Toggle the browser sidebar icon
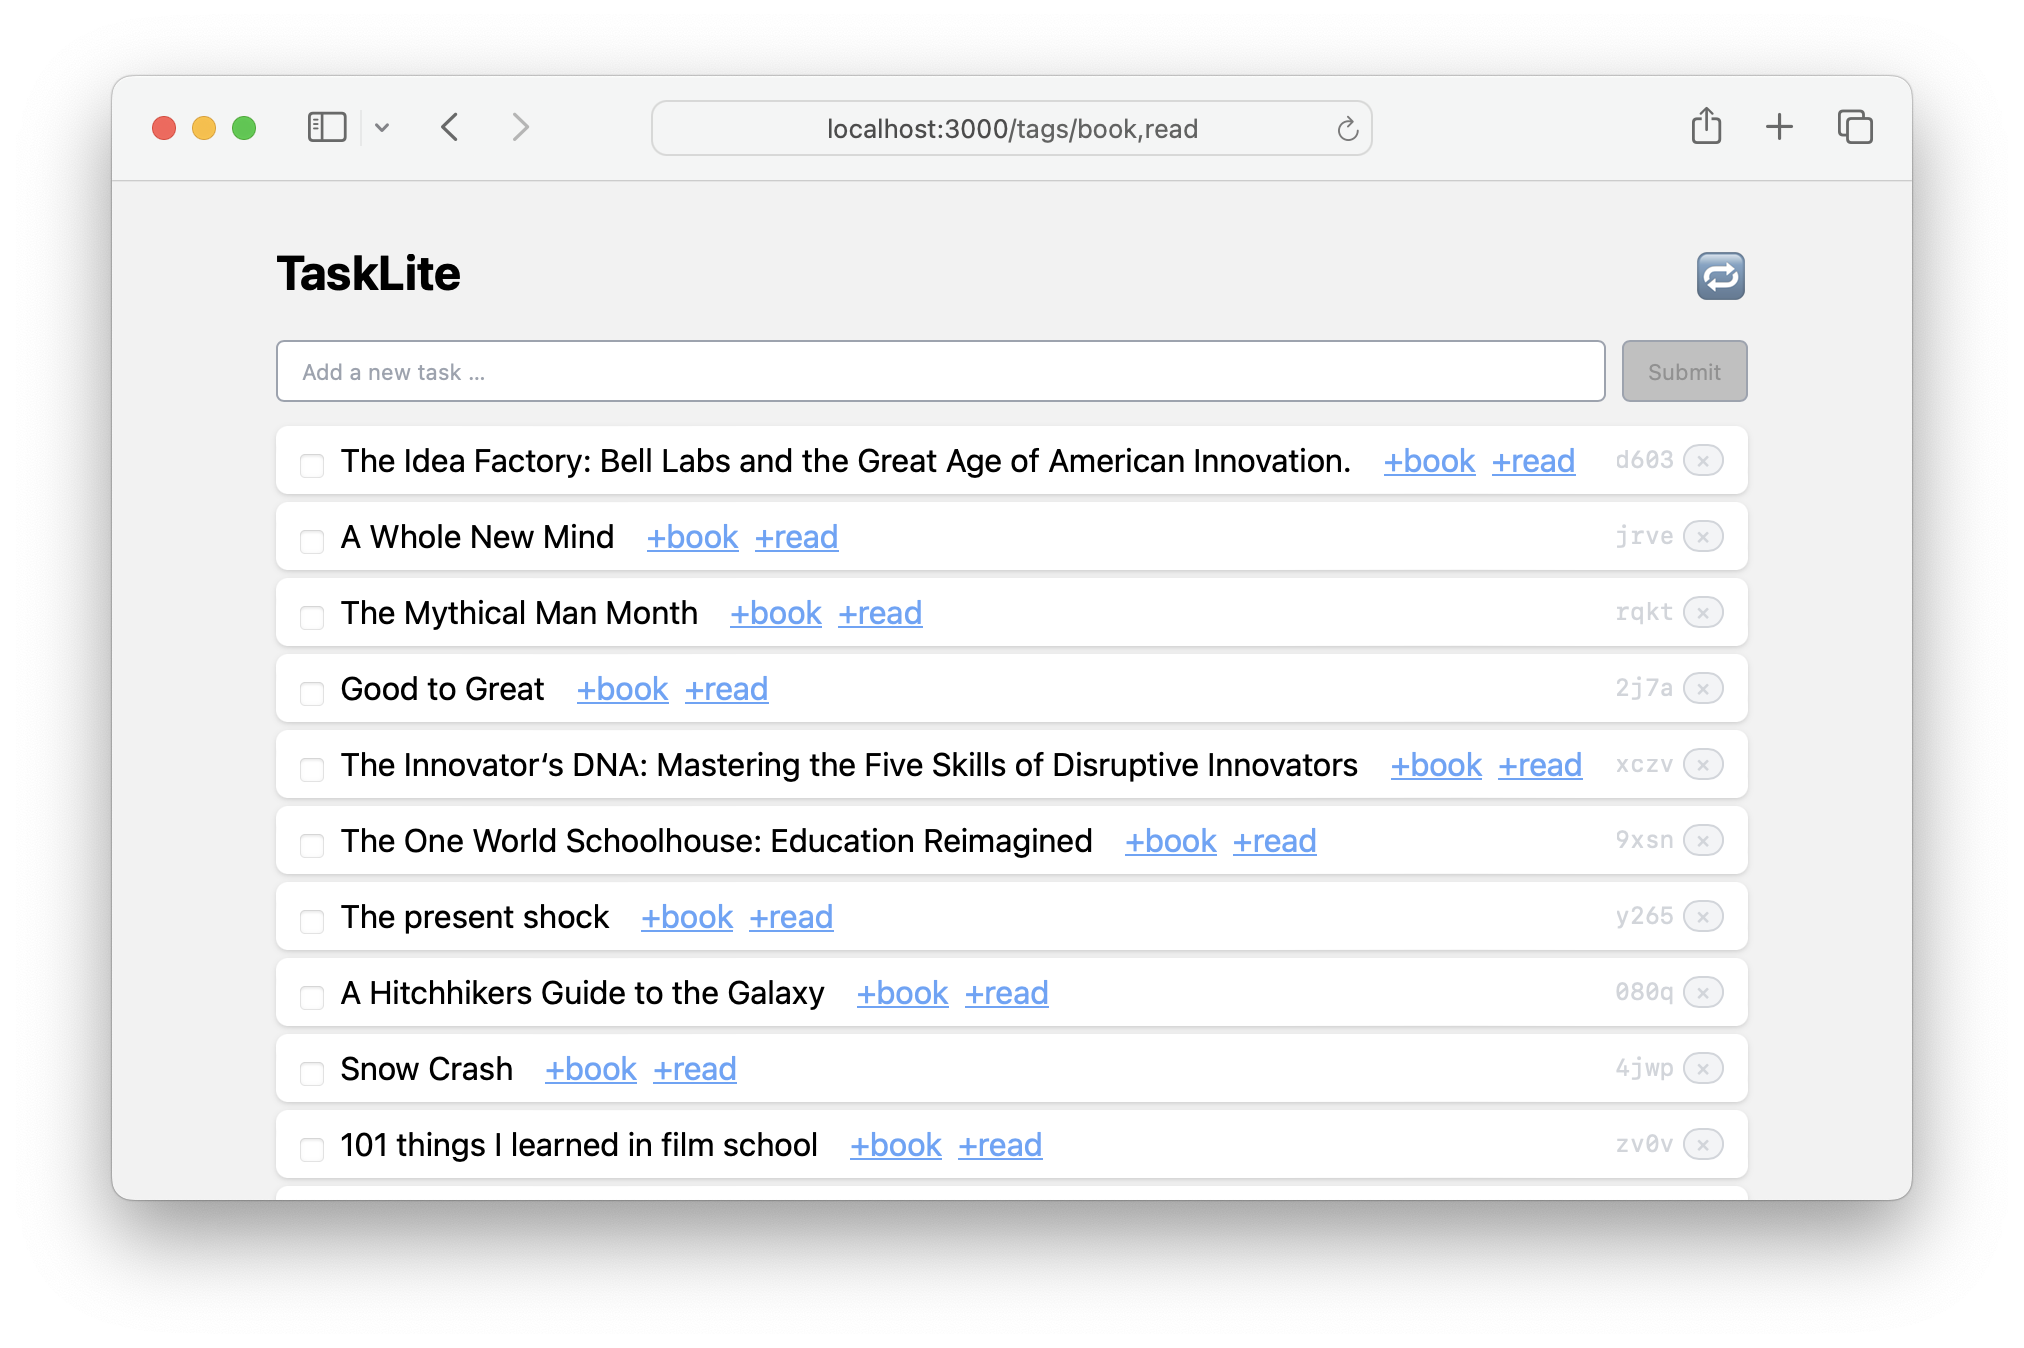Viewport: 2024px width, 1348px height. (x=325, y=127)
